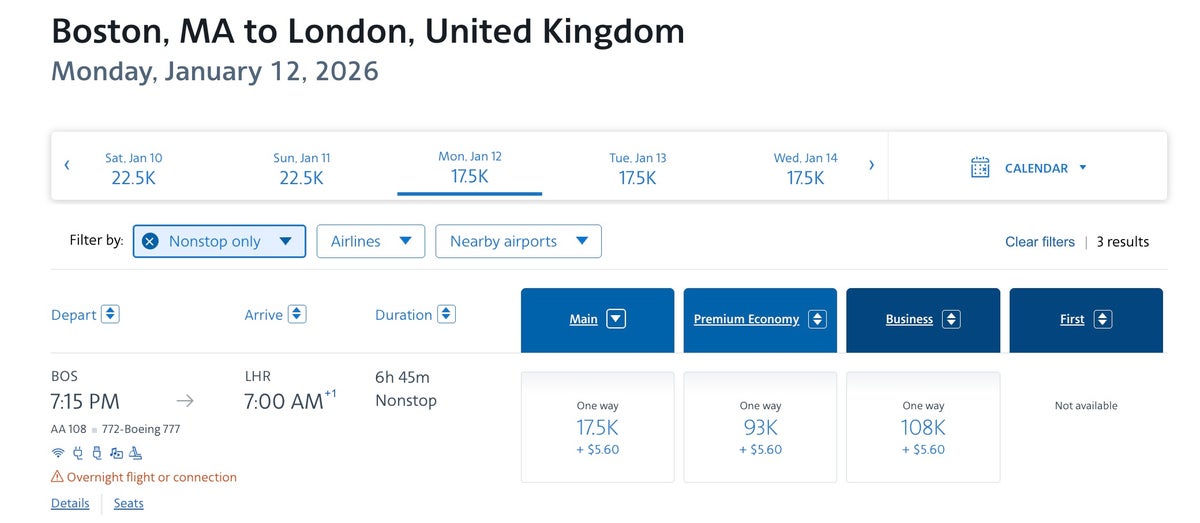The width and height of the screenshot is (1200, 523).
Task: Go to previous dates with left arrow
Action: [x=67, y=165]
